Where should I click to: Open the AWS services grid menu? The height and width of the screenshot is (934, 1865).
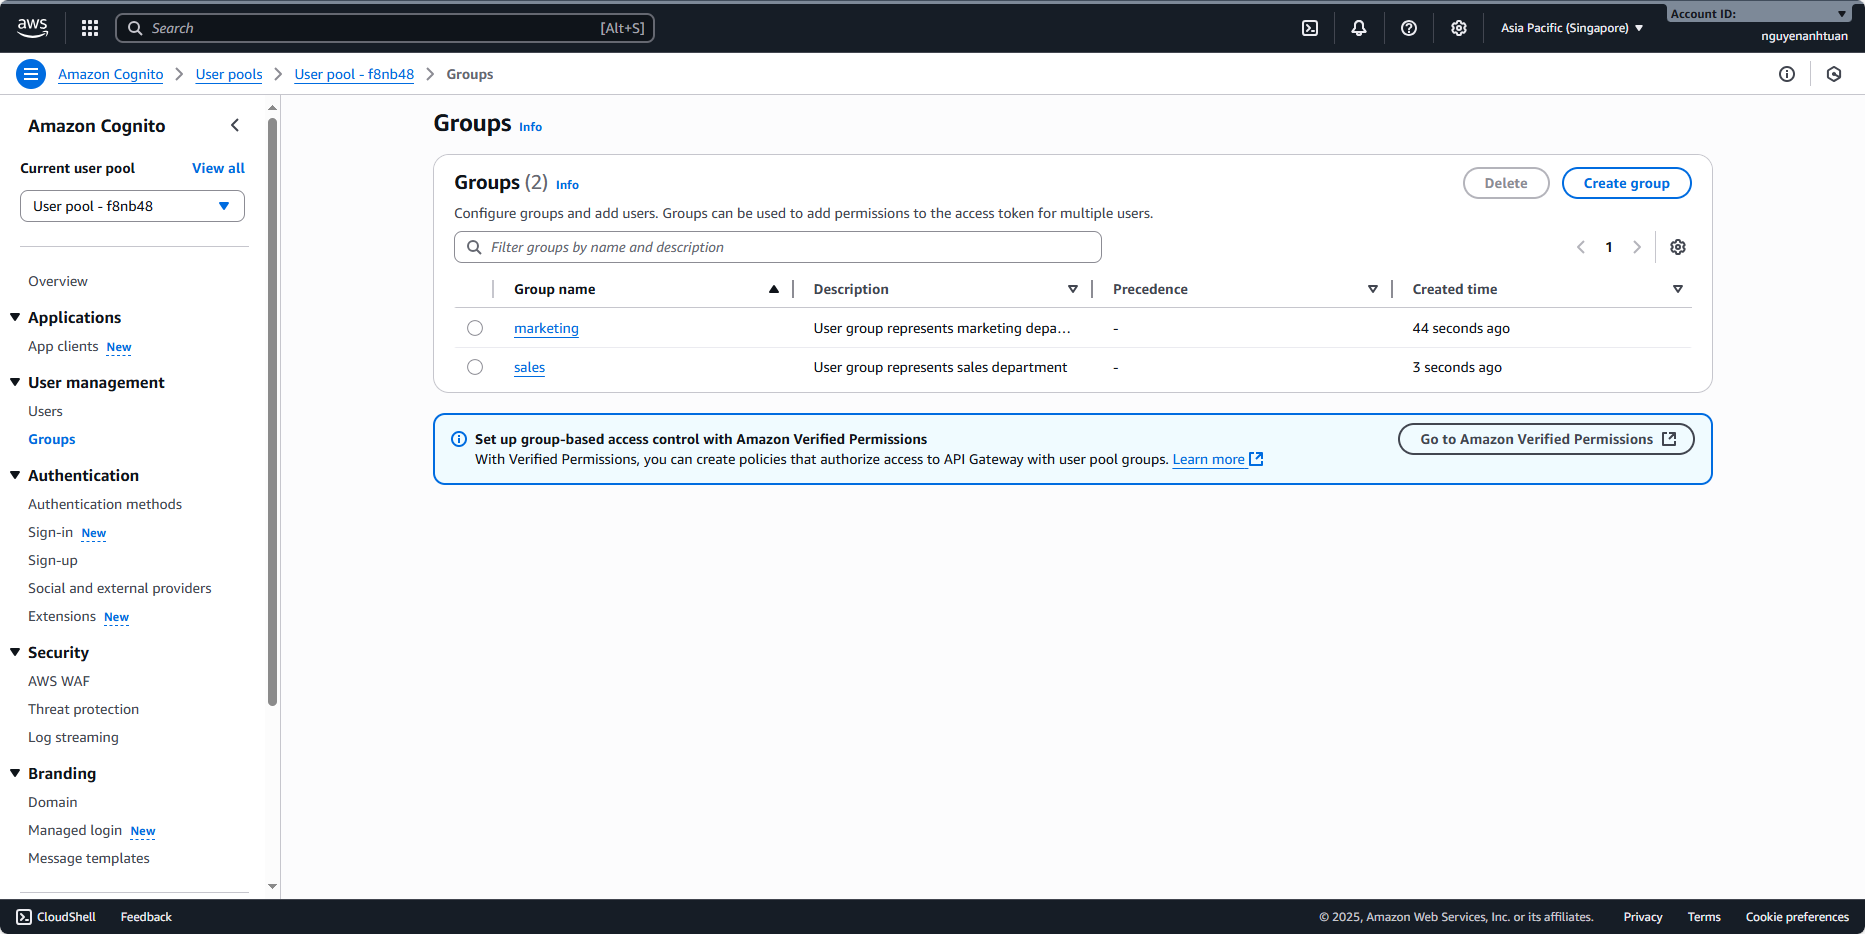[90, 28]
